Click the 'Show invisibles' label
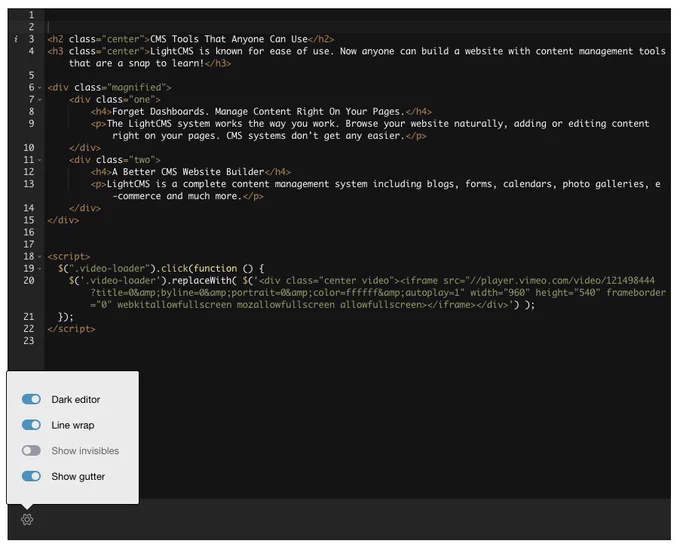 85,451
